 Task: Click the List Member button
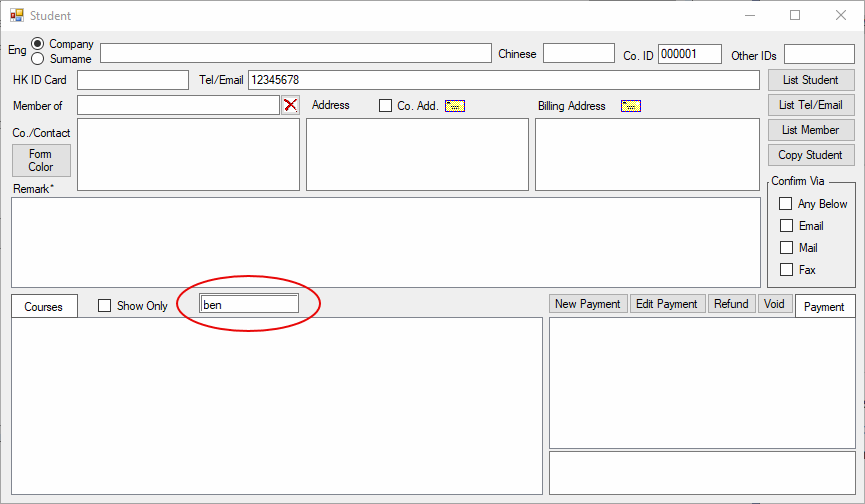pyautogui.click(x=811, y=130)
